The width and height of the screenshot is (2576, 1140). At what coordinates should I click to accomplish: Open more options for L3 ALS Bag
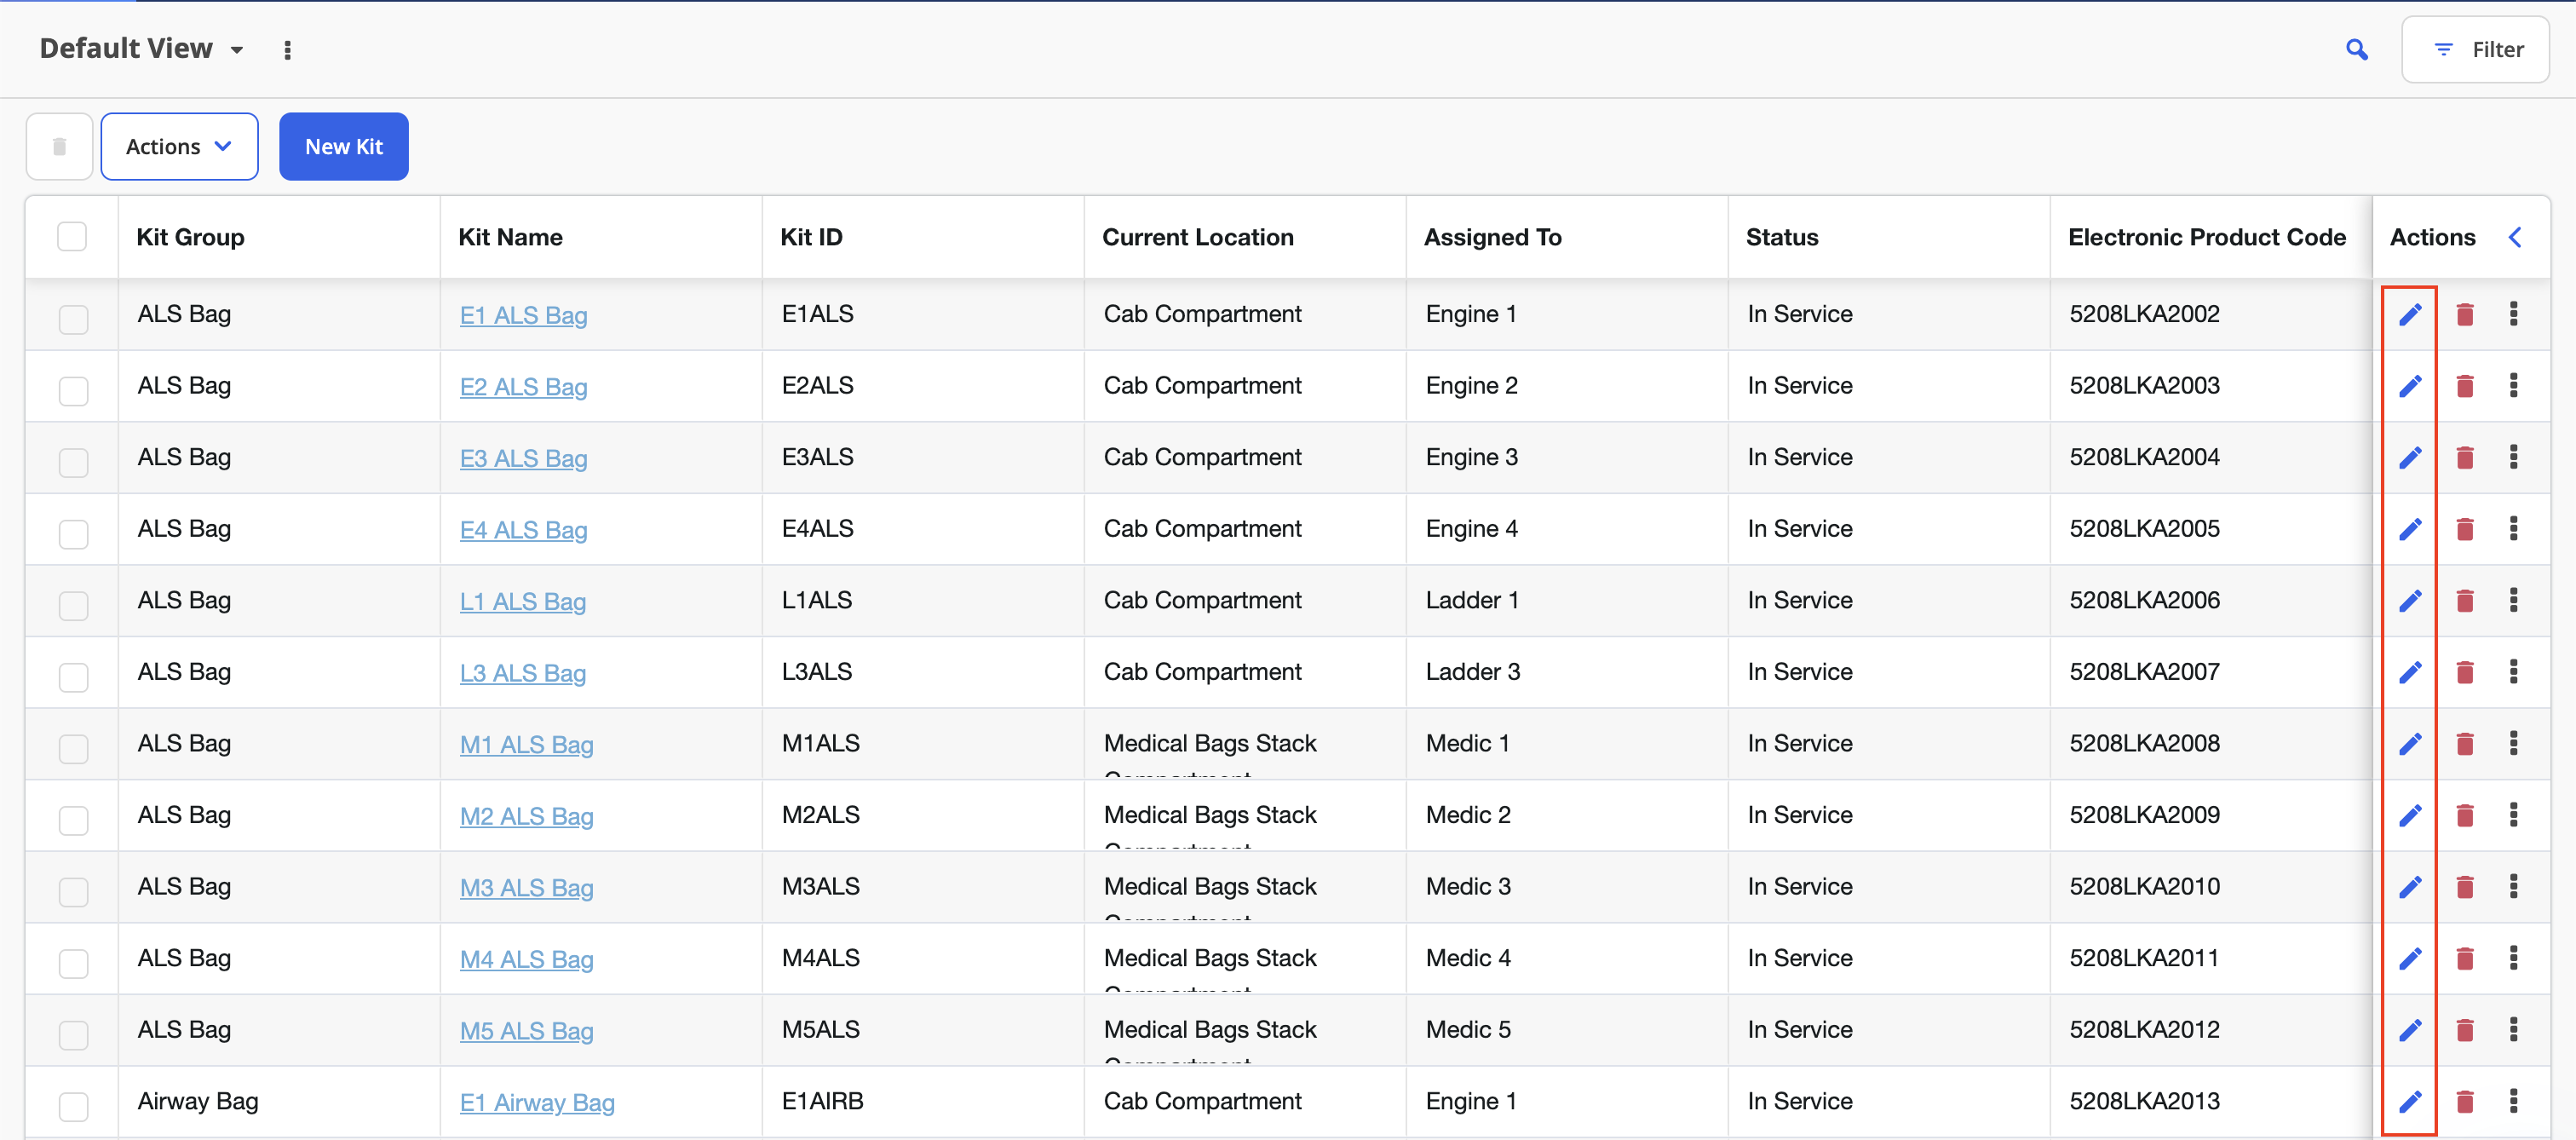(2513, 672)
